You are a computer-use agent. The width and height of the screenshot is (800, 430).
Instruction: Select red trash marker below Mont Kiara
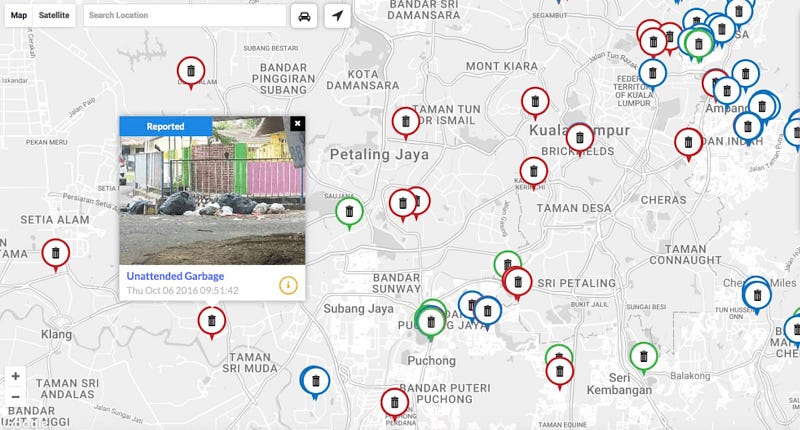pos(535,103)
